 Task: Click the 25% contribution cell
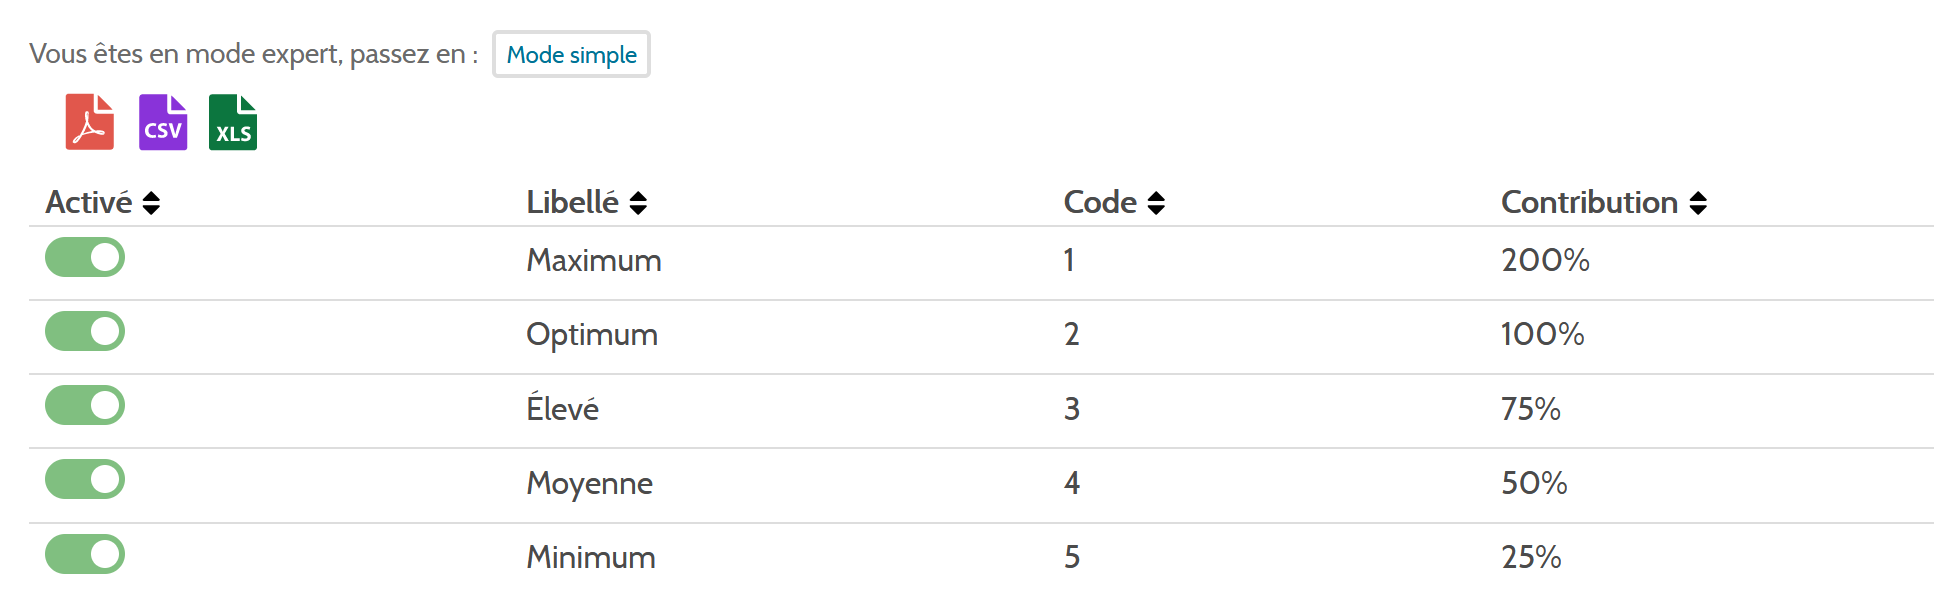pos(1531,557)
